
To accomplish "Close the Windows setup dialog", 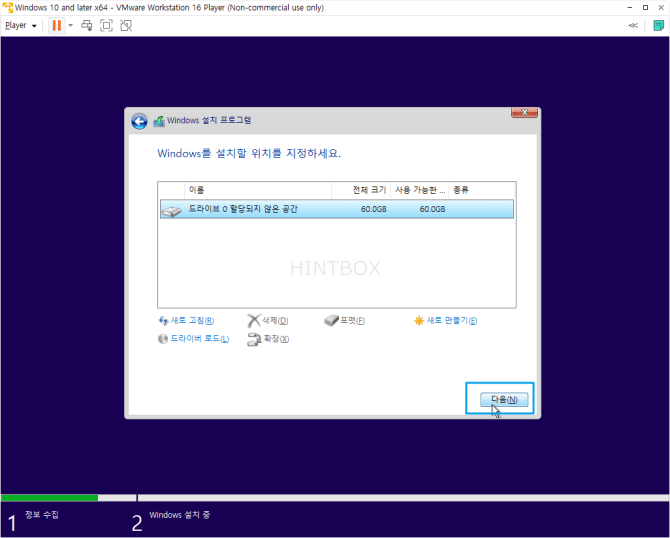I will point(524,112).
